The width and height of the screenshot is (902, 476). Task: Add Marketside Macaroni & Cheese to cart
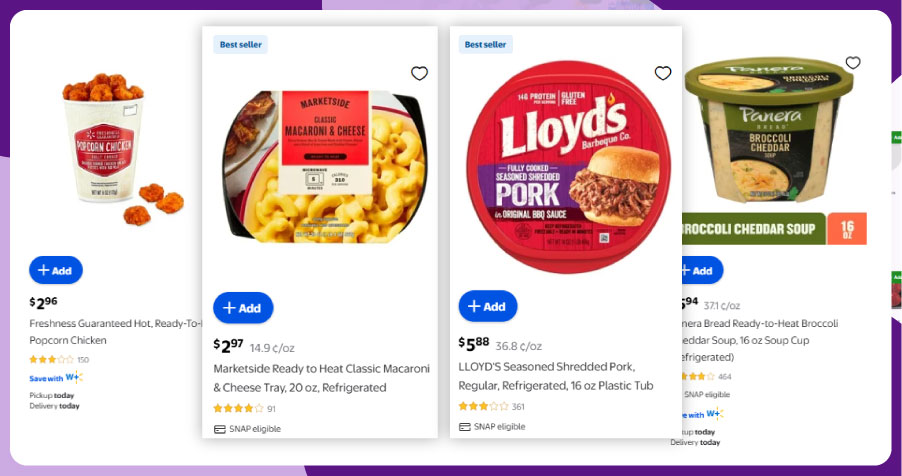point(243,308)
